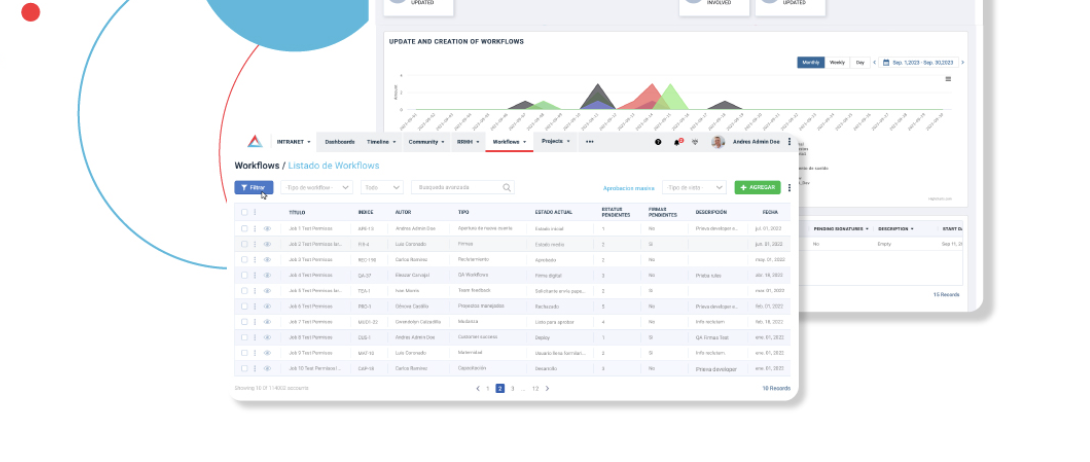Switch chart to Monthly view
This screenshot has height=462, width=1090.
(811, 63)
